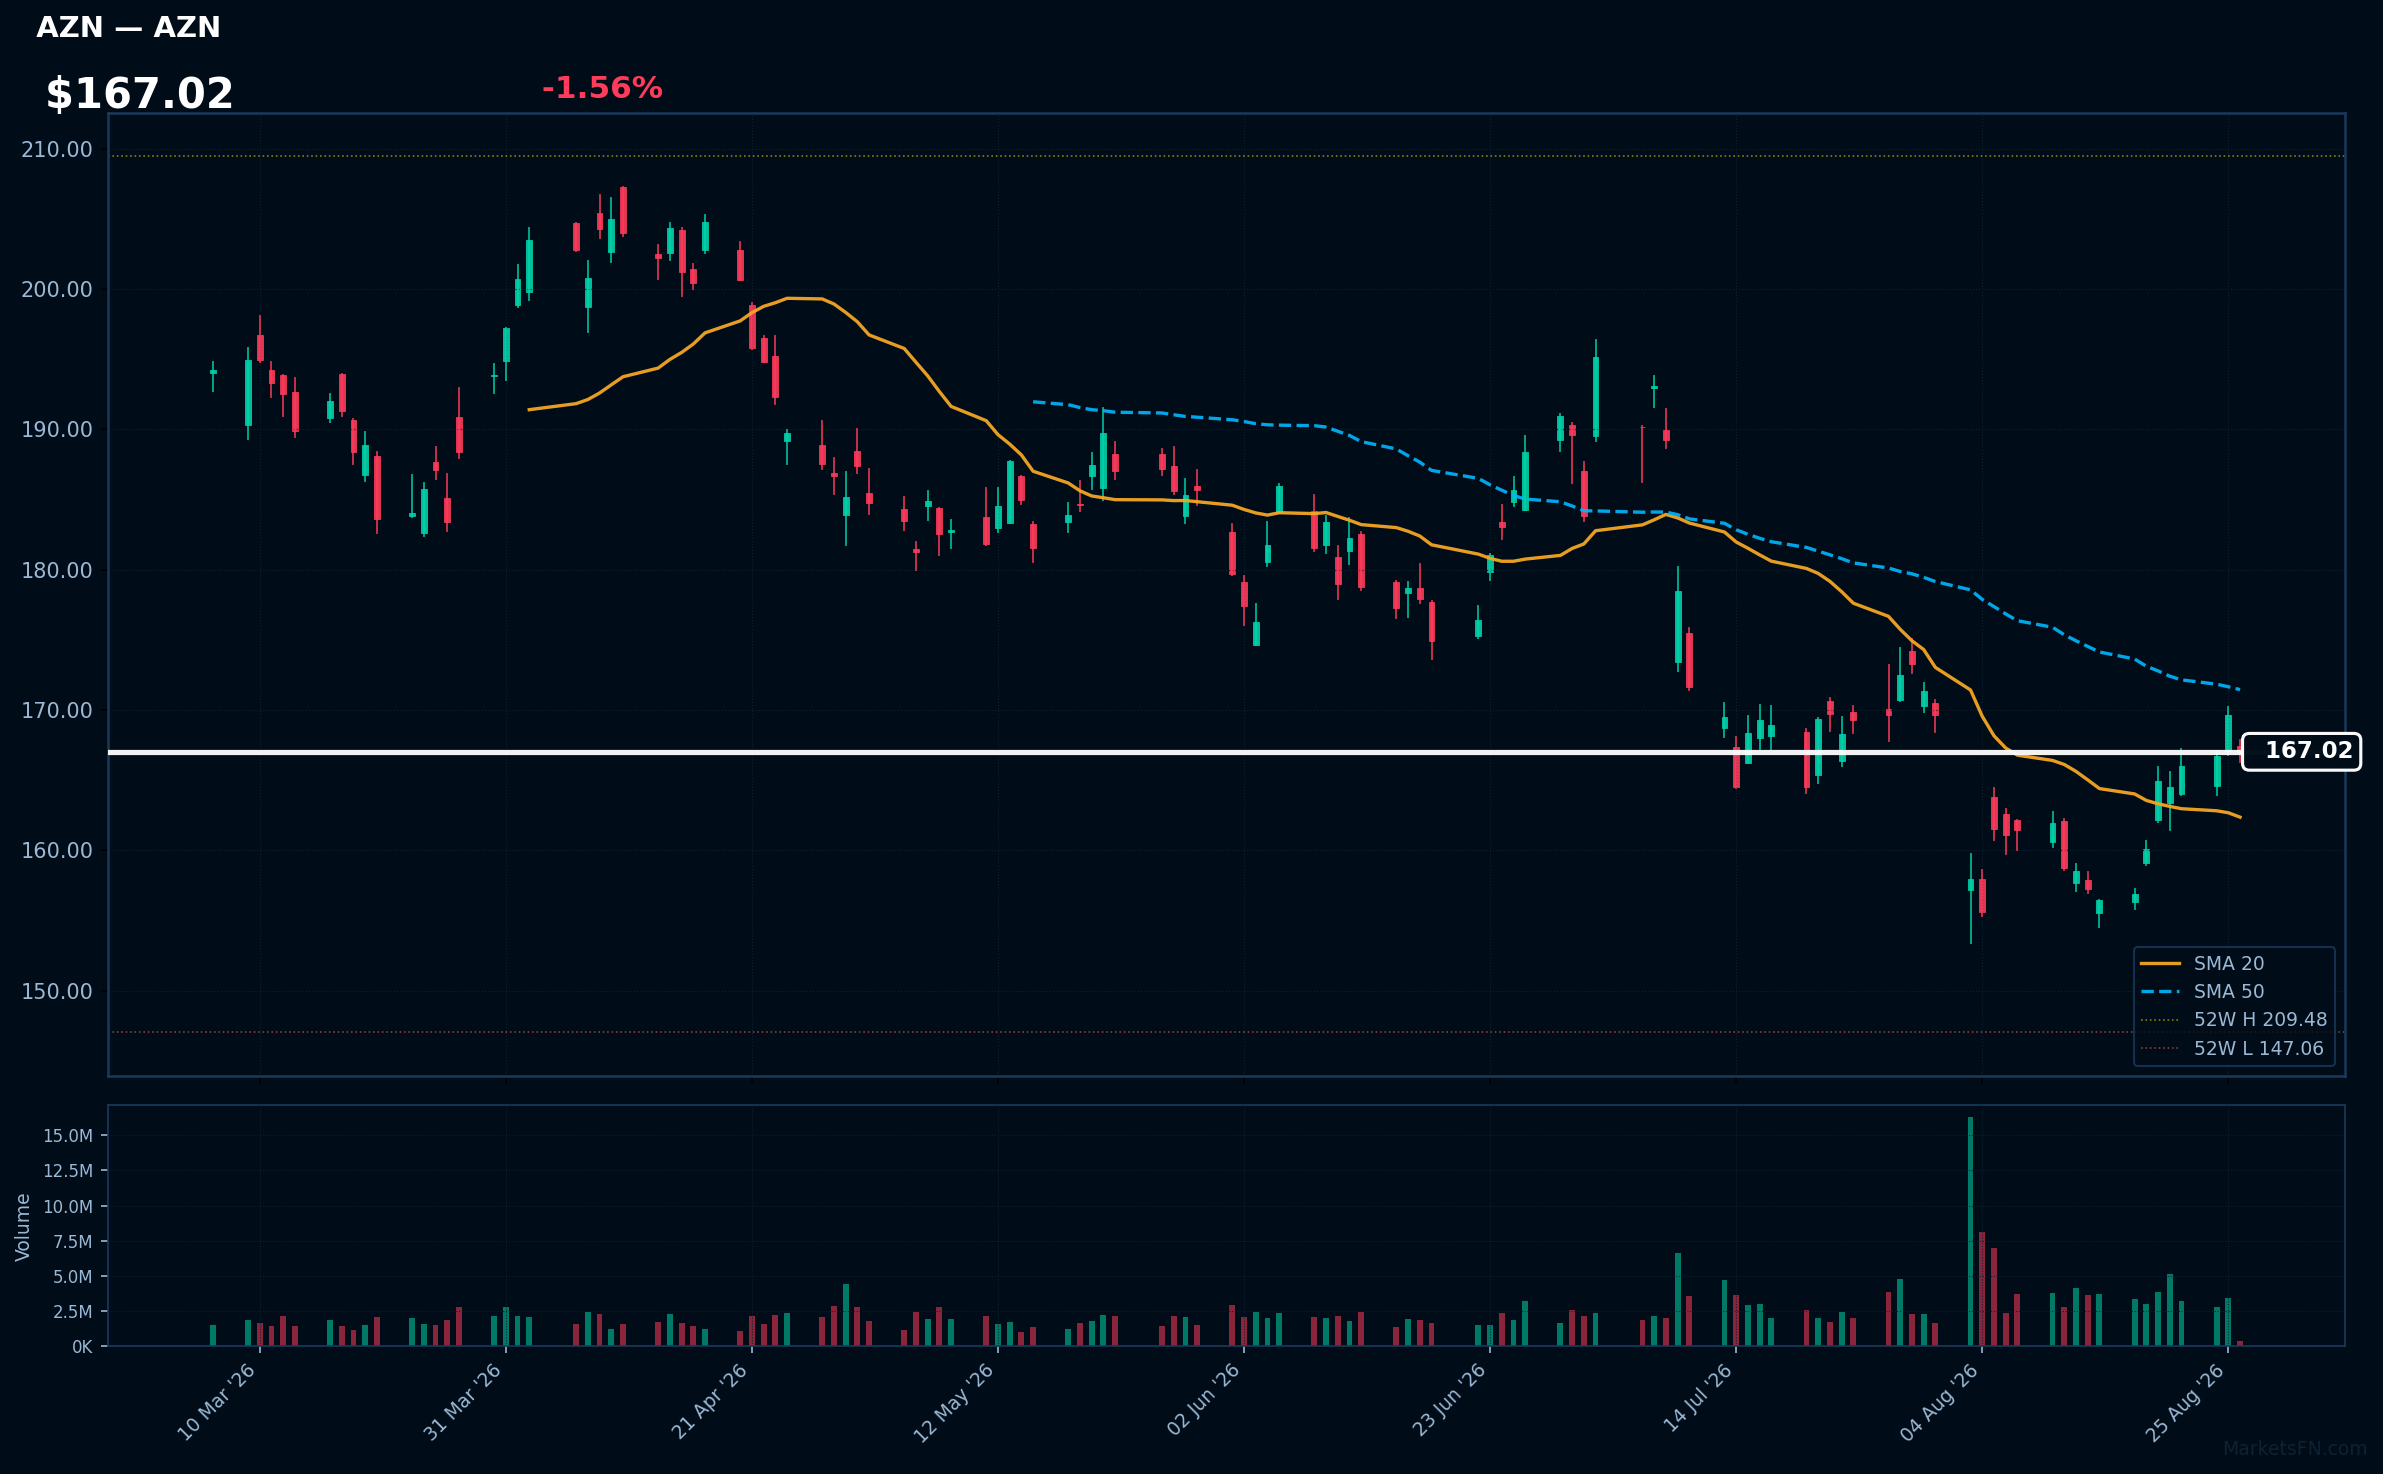Click the "200.00" price axis label
2383x1474 pixels.
pyautogui.click(x=57, y=290)
